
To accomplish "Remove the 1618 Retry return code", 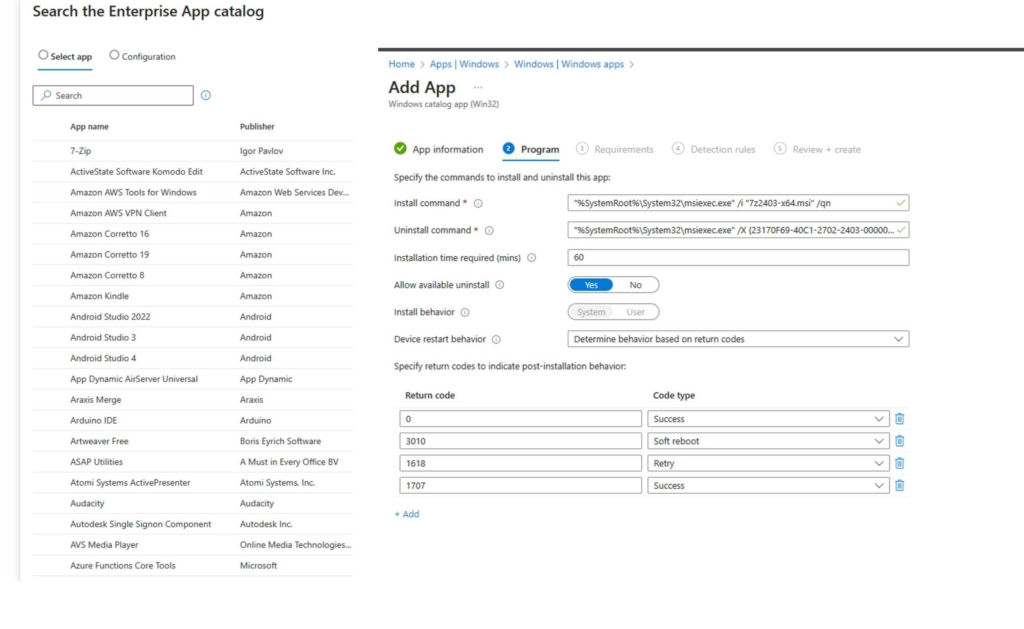I will (899, 463).
